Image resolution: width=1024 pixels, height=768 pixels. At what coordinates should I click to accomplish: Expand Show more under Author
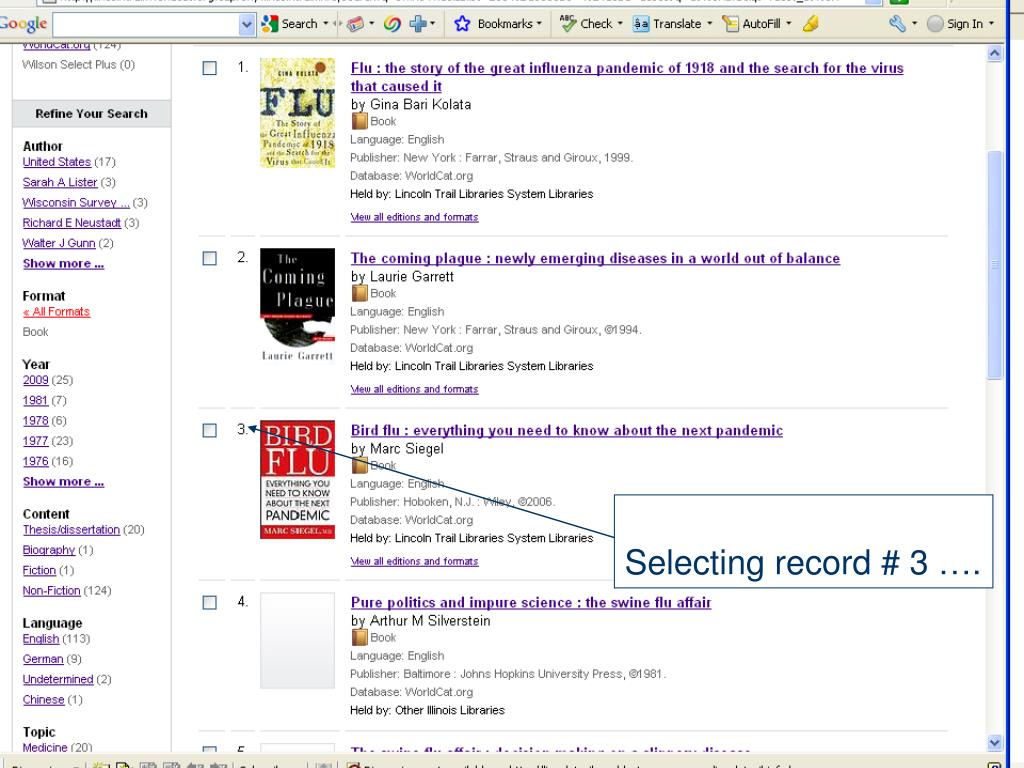point(63,264)
